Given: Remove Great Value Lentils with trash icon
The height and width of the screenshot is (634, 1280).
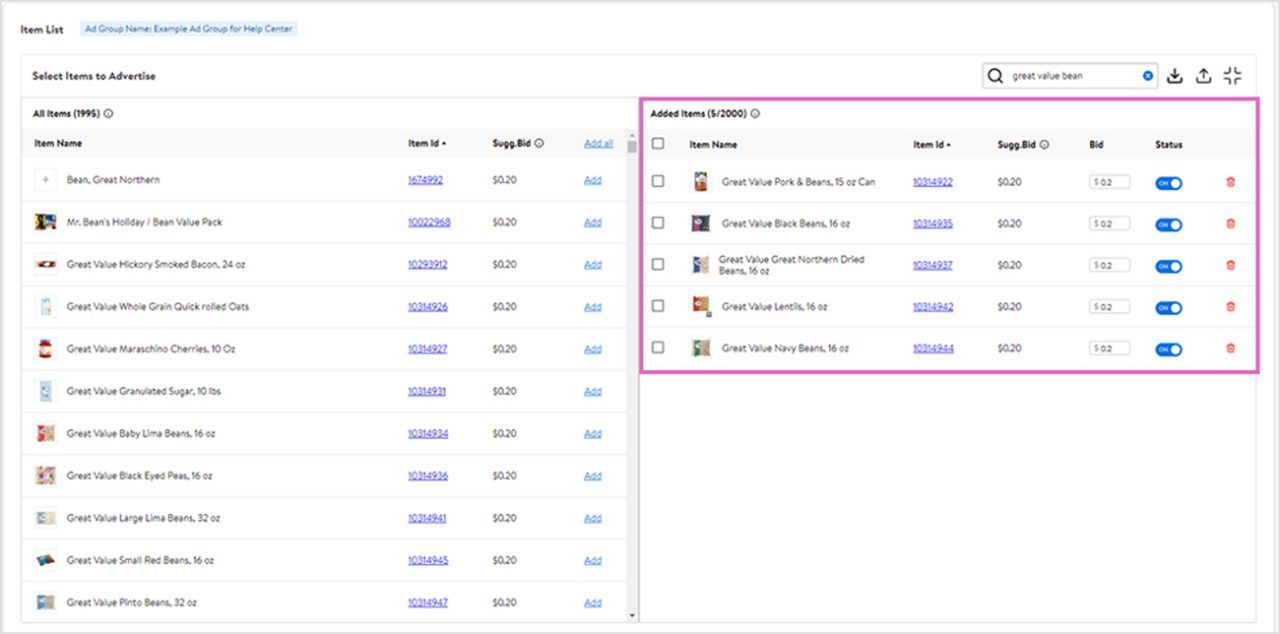Looking at the screenshot, I should pyautogui.click(x=1230, y=307).
